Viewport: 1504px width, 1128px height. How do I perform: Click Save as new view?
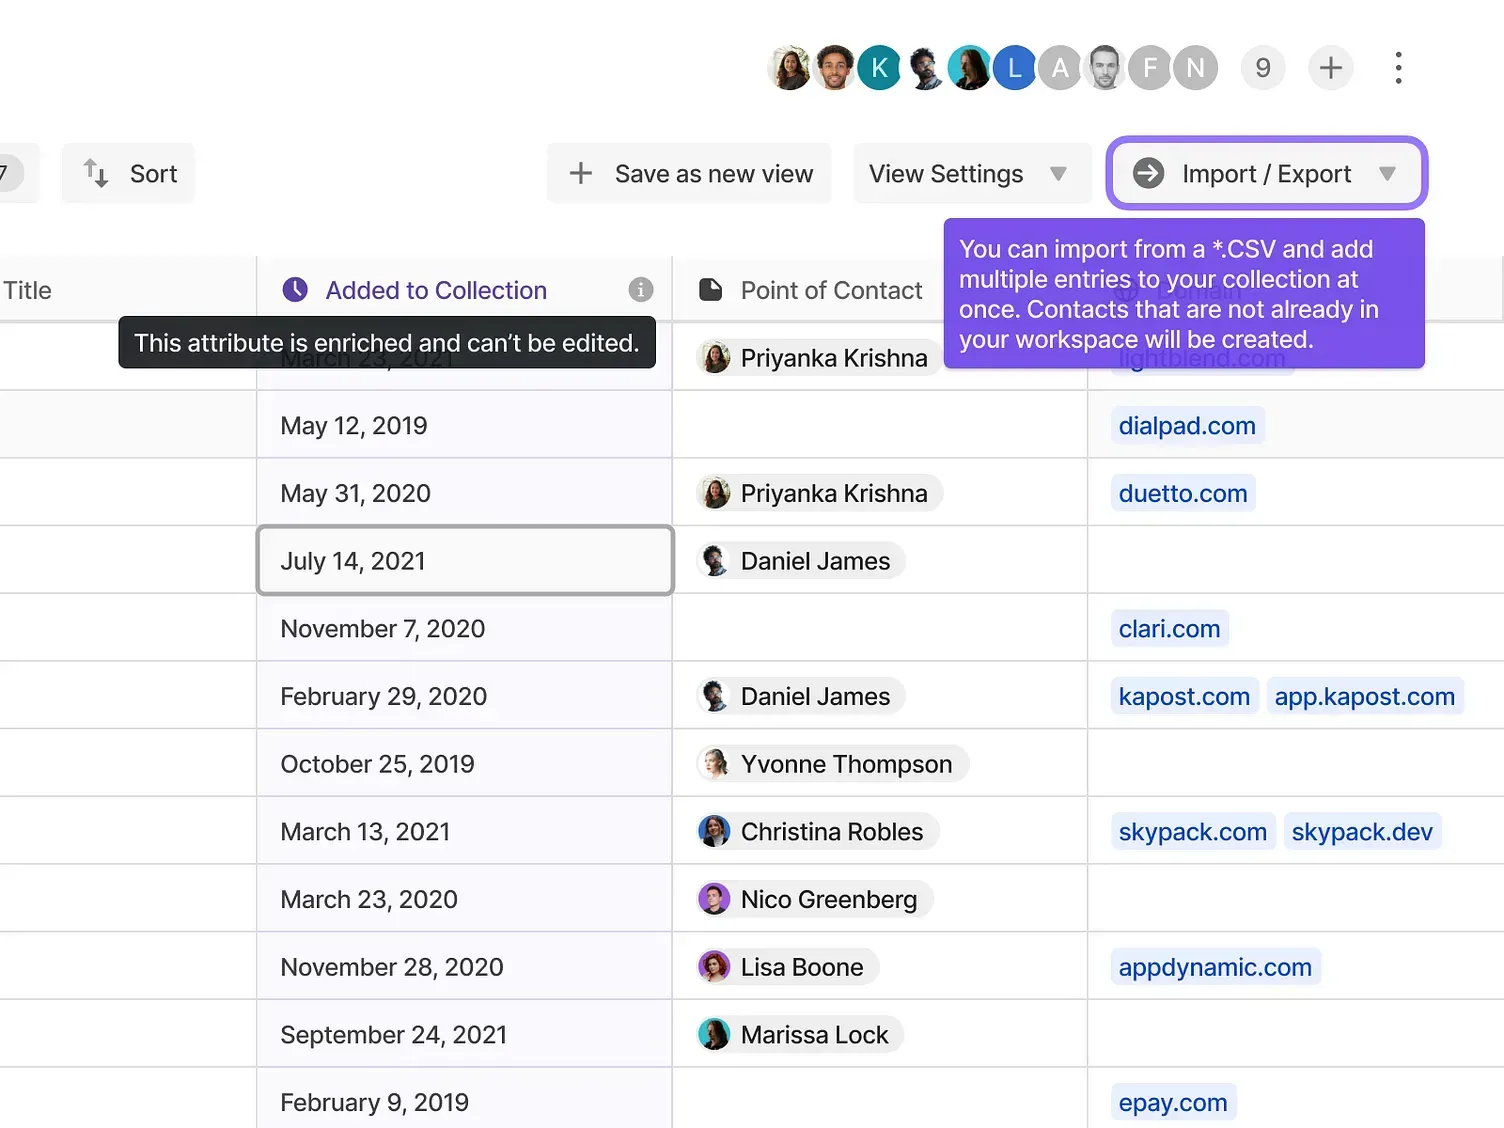click(x=690, y=174)
